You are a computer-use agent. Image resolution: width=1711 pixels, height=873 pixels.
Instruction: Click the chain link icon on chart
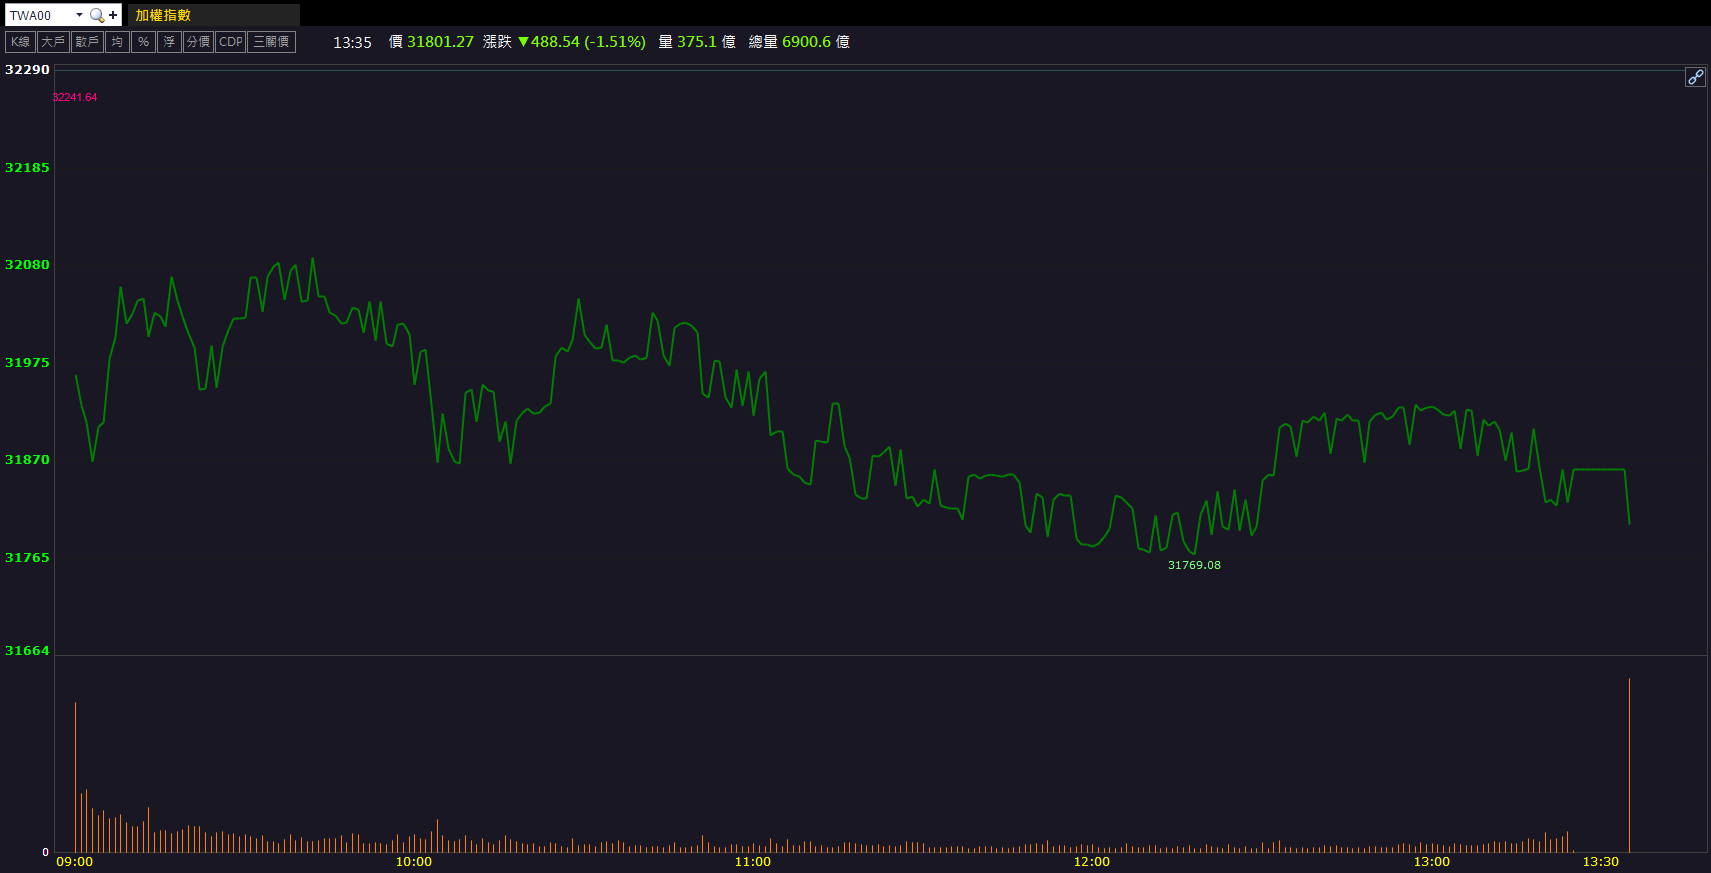coord(1695,77)
